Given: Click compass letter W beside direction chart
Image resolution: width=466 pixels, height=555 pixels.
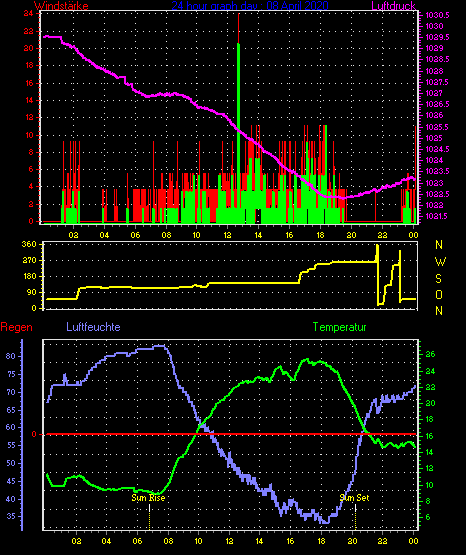Looking at the screenshot, I should (x=440, y=262).
